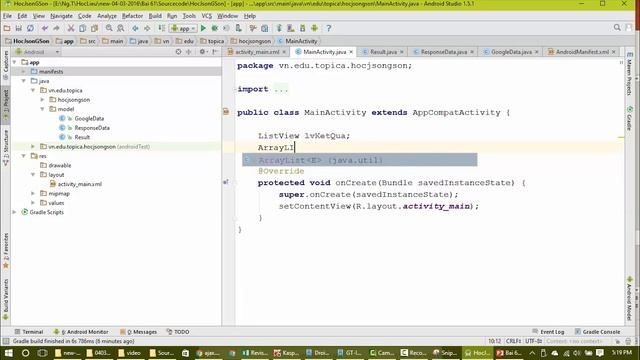Open the app run configuration dropdown
Image resolution: width=640 pixels, height=360 pixels.
(183, 28)
